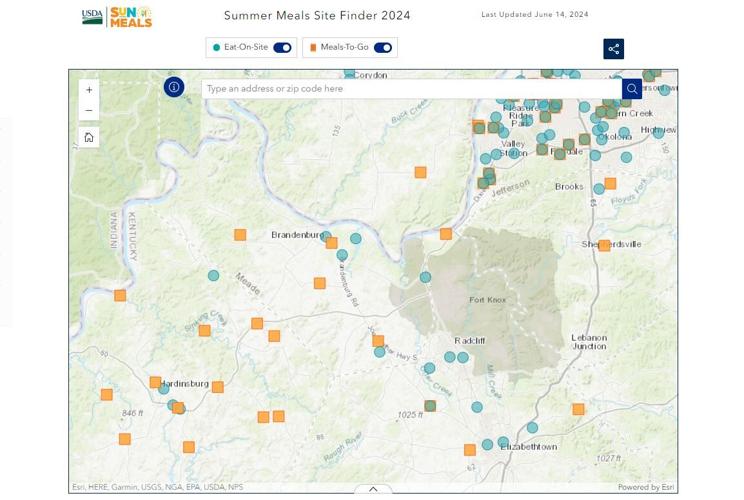Select orange marker left of Hardinsburg label
The image size is (744, 500).
click(155, 382)
